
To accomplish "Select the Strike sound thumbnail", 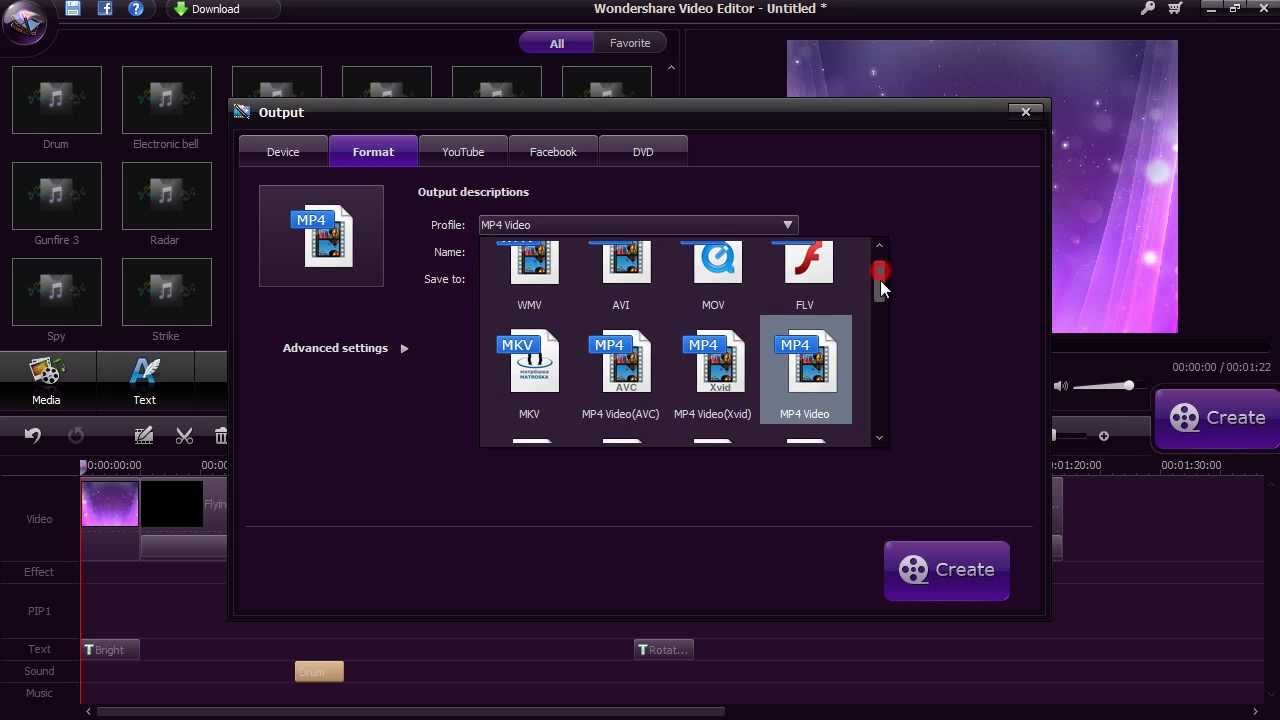I will pyautogui.click(x=167, y=292).
